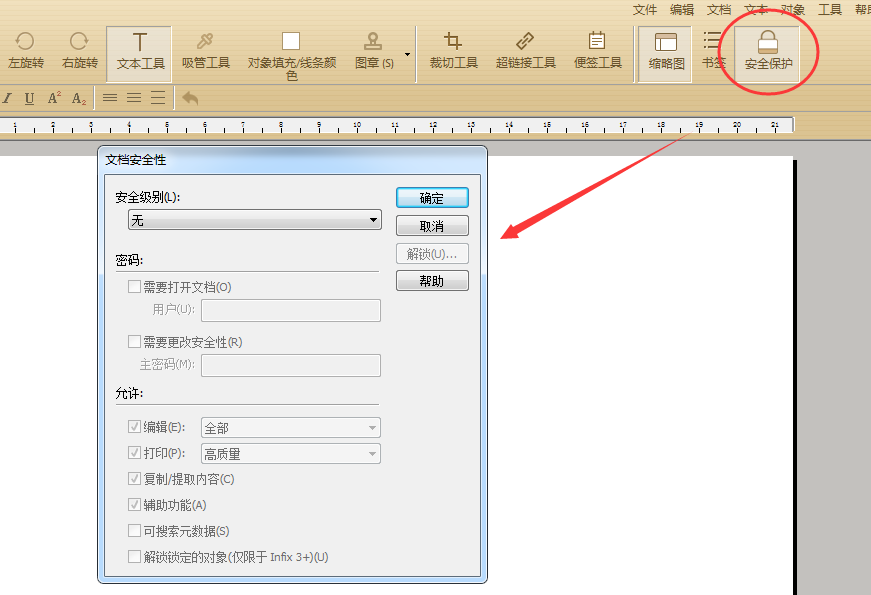The height and width of the screenshot is (595, 871).
Task: Open 对象填充/线条颜色 fill color tool
Action: click(x=292, y=56)
